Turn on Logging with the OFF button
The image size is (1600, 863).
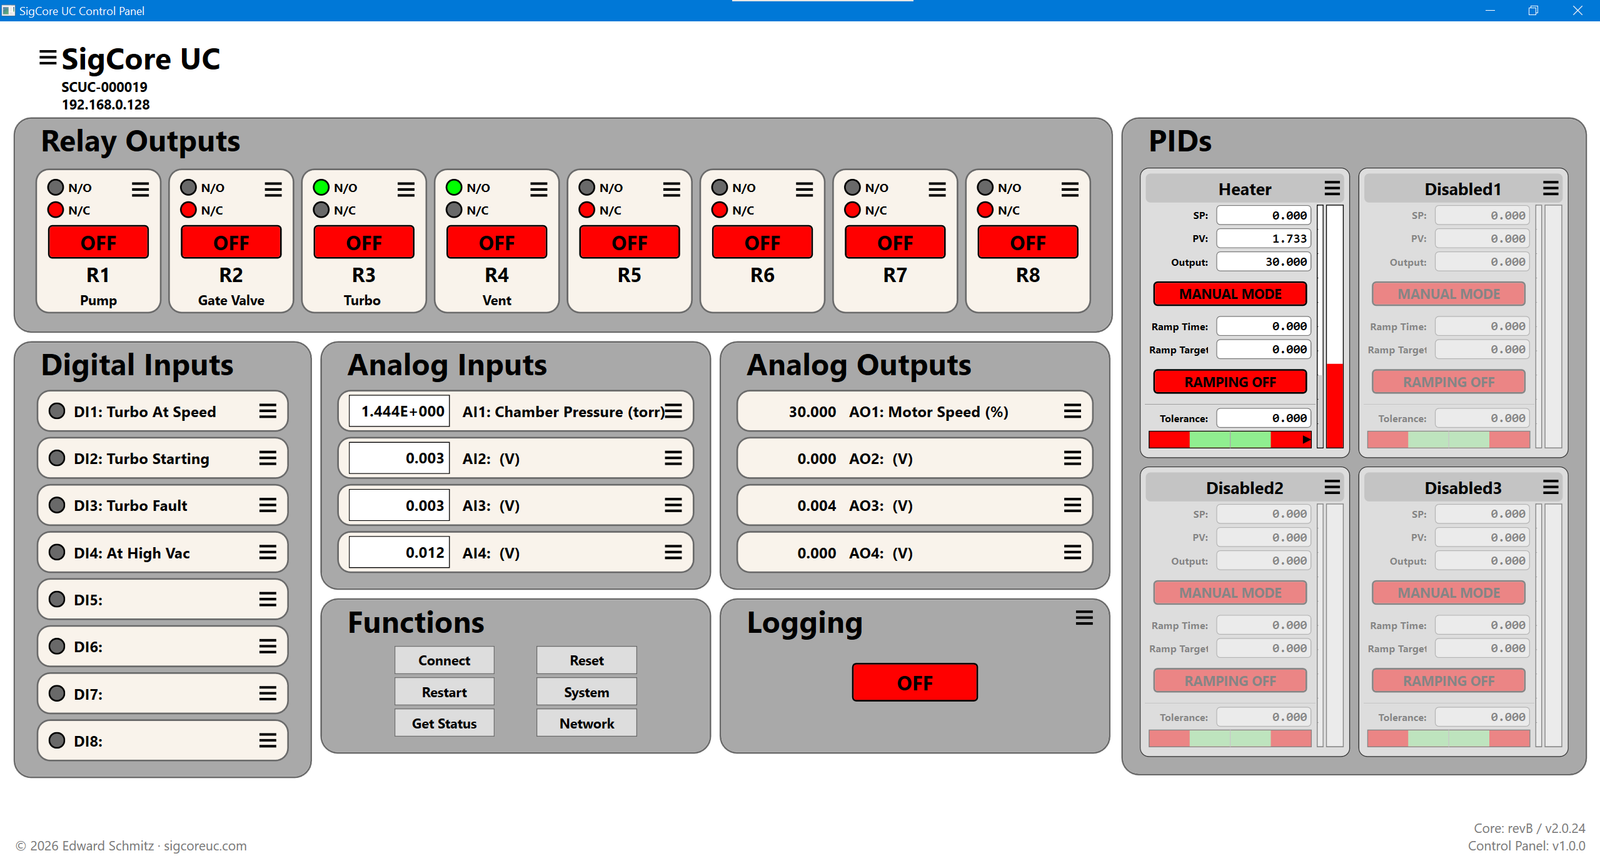coord(915,683)
